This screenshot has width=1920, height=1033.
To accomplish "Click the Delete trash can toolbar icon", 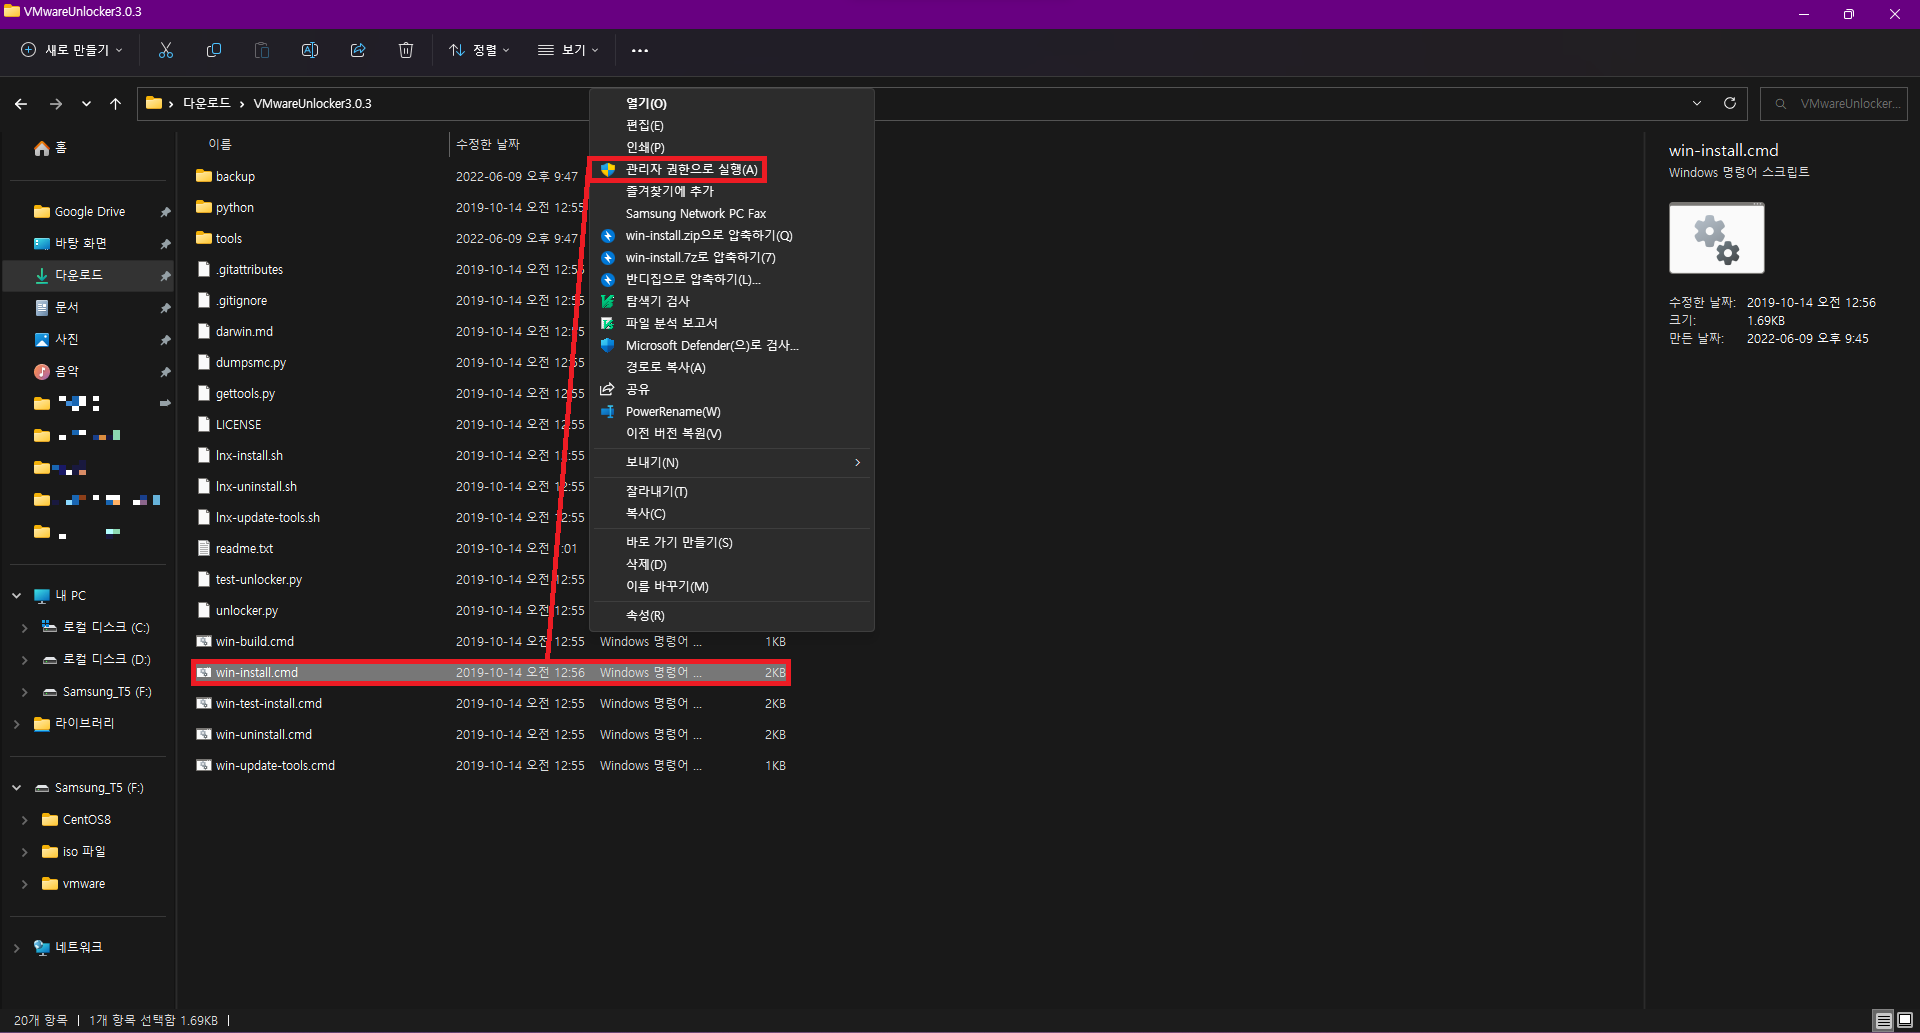I will [406, 50].
